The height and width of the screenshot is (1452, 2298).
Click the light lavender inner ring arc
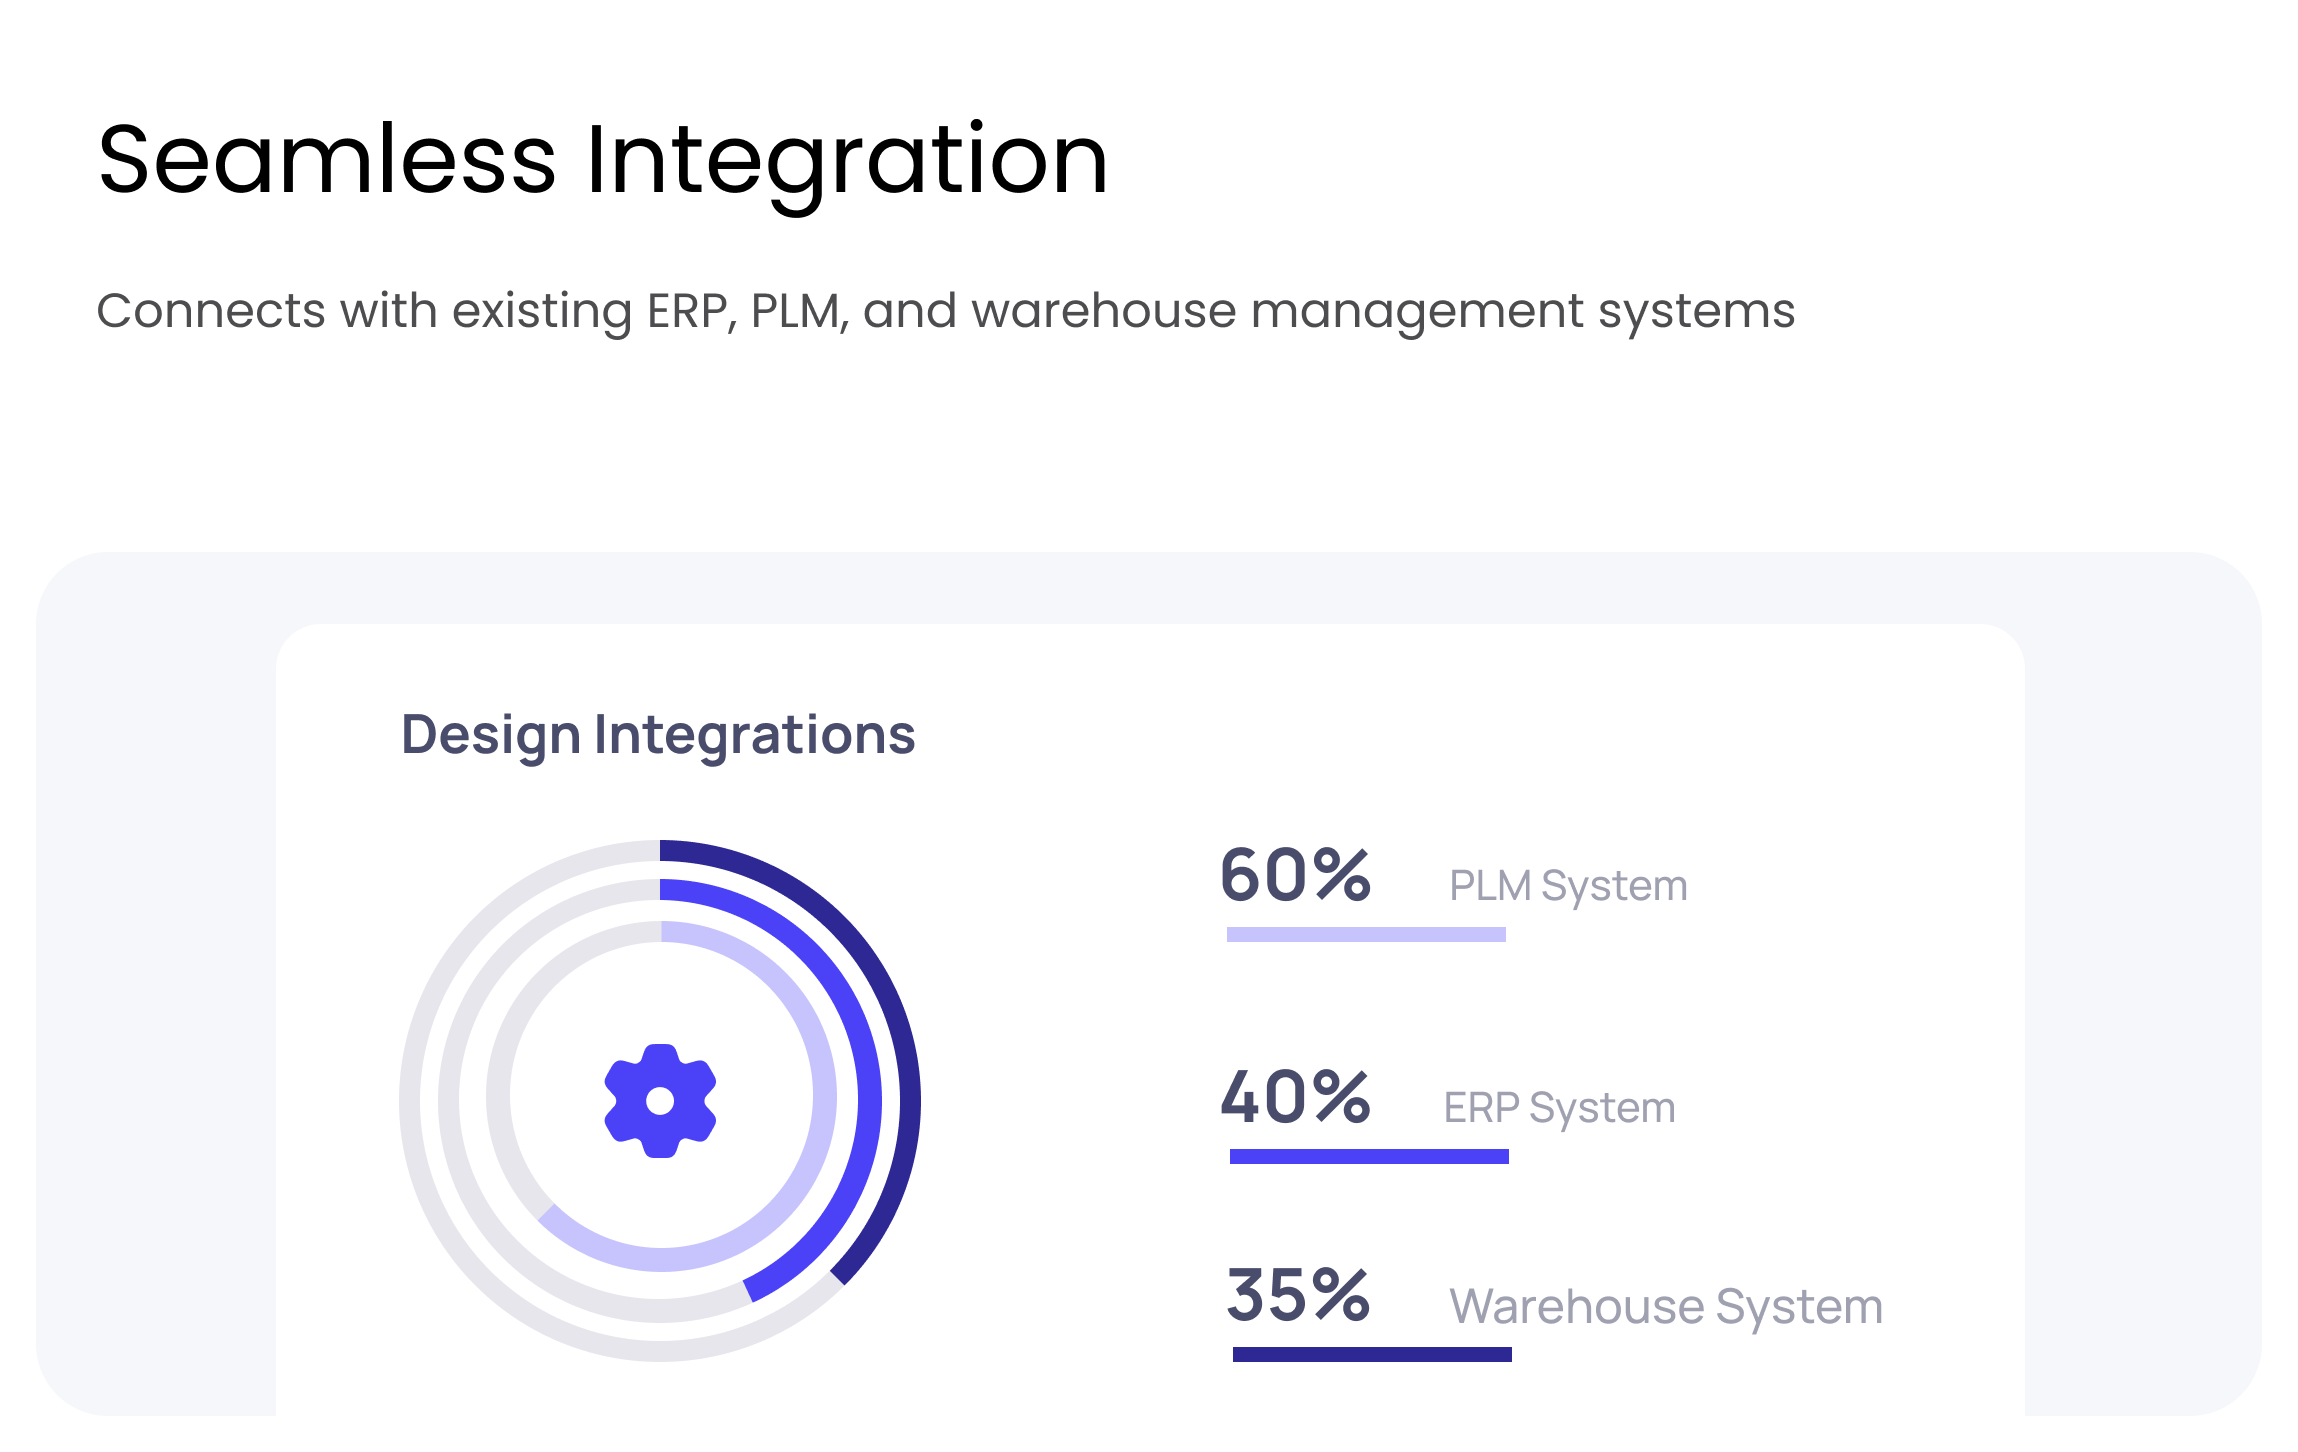(824, 1100)
